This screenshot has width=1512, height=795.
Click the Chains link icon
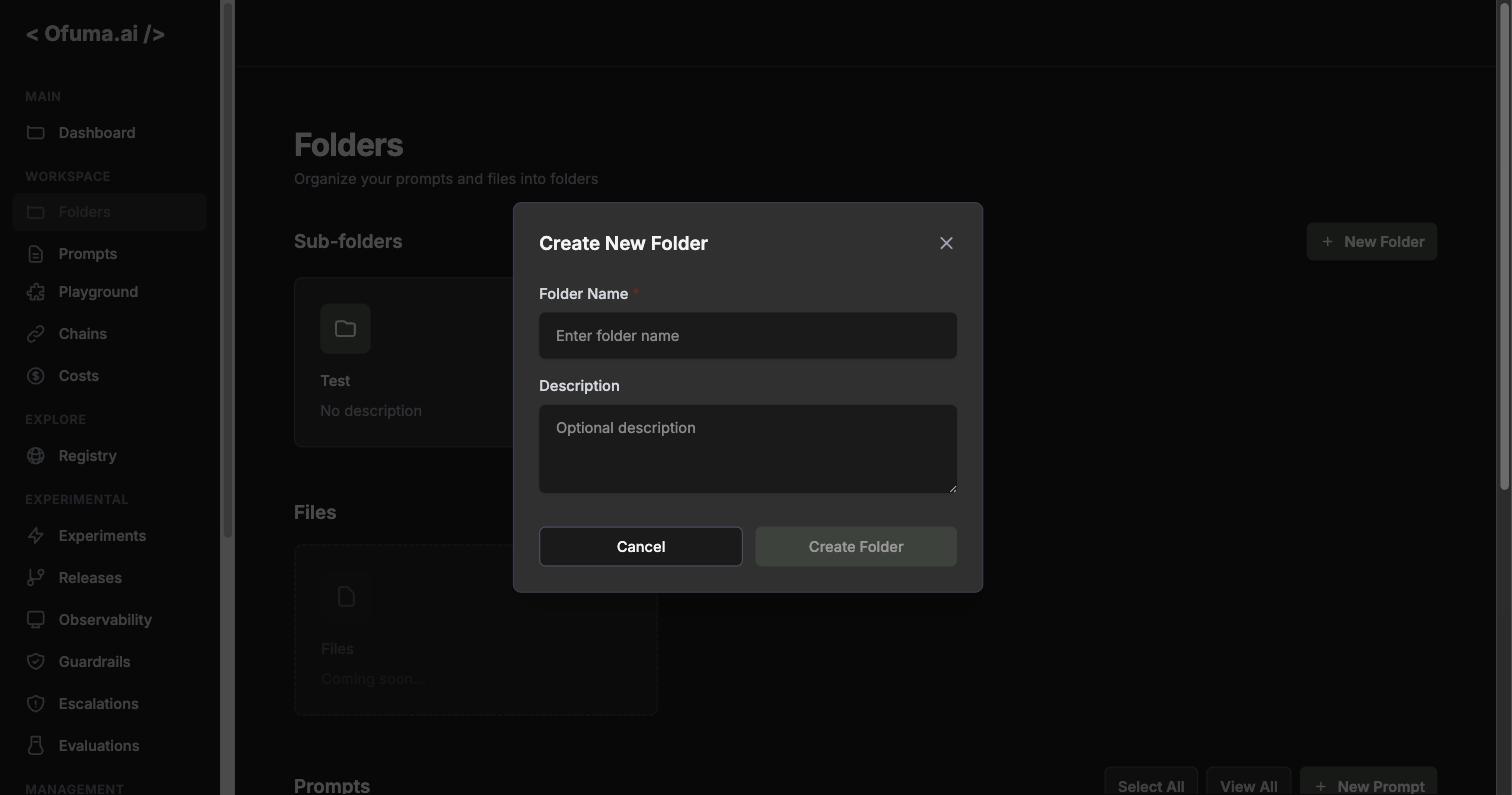point(36,334)
